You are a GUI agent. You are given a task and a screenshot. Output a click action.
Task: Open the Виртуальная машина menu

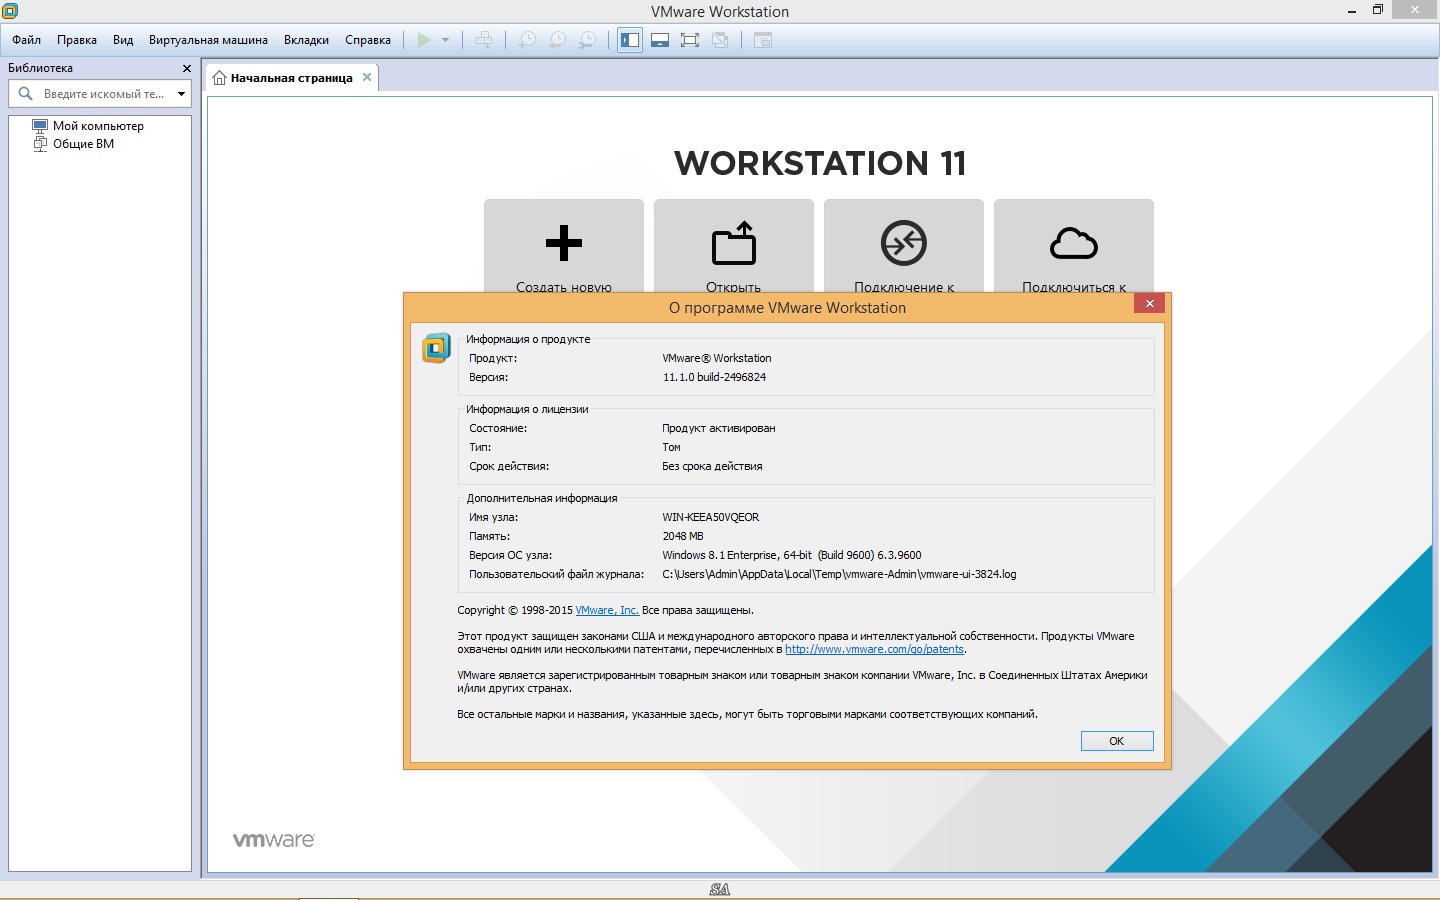click(208, 40)
